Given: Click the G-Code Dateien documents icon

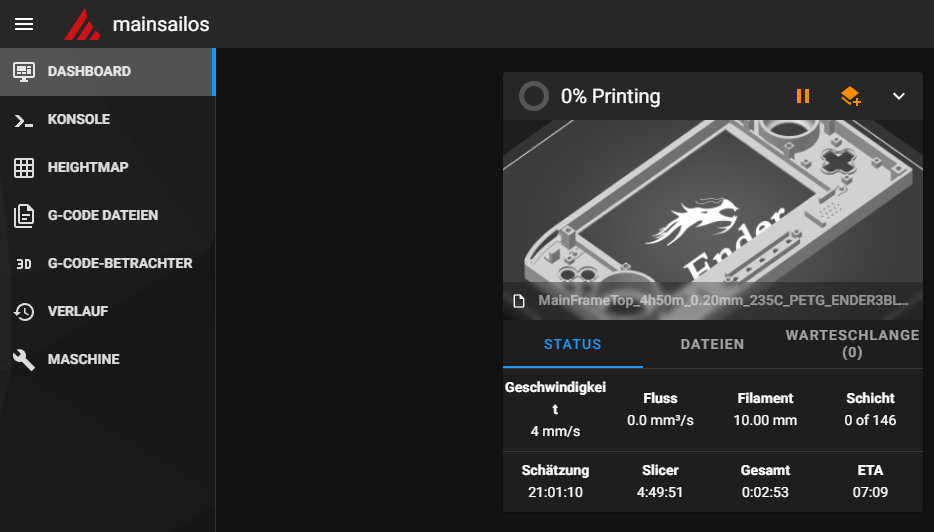Looking at the screenshot, I should (x=24, y=216).
